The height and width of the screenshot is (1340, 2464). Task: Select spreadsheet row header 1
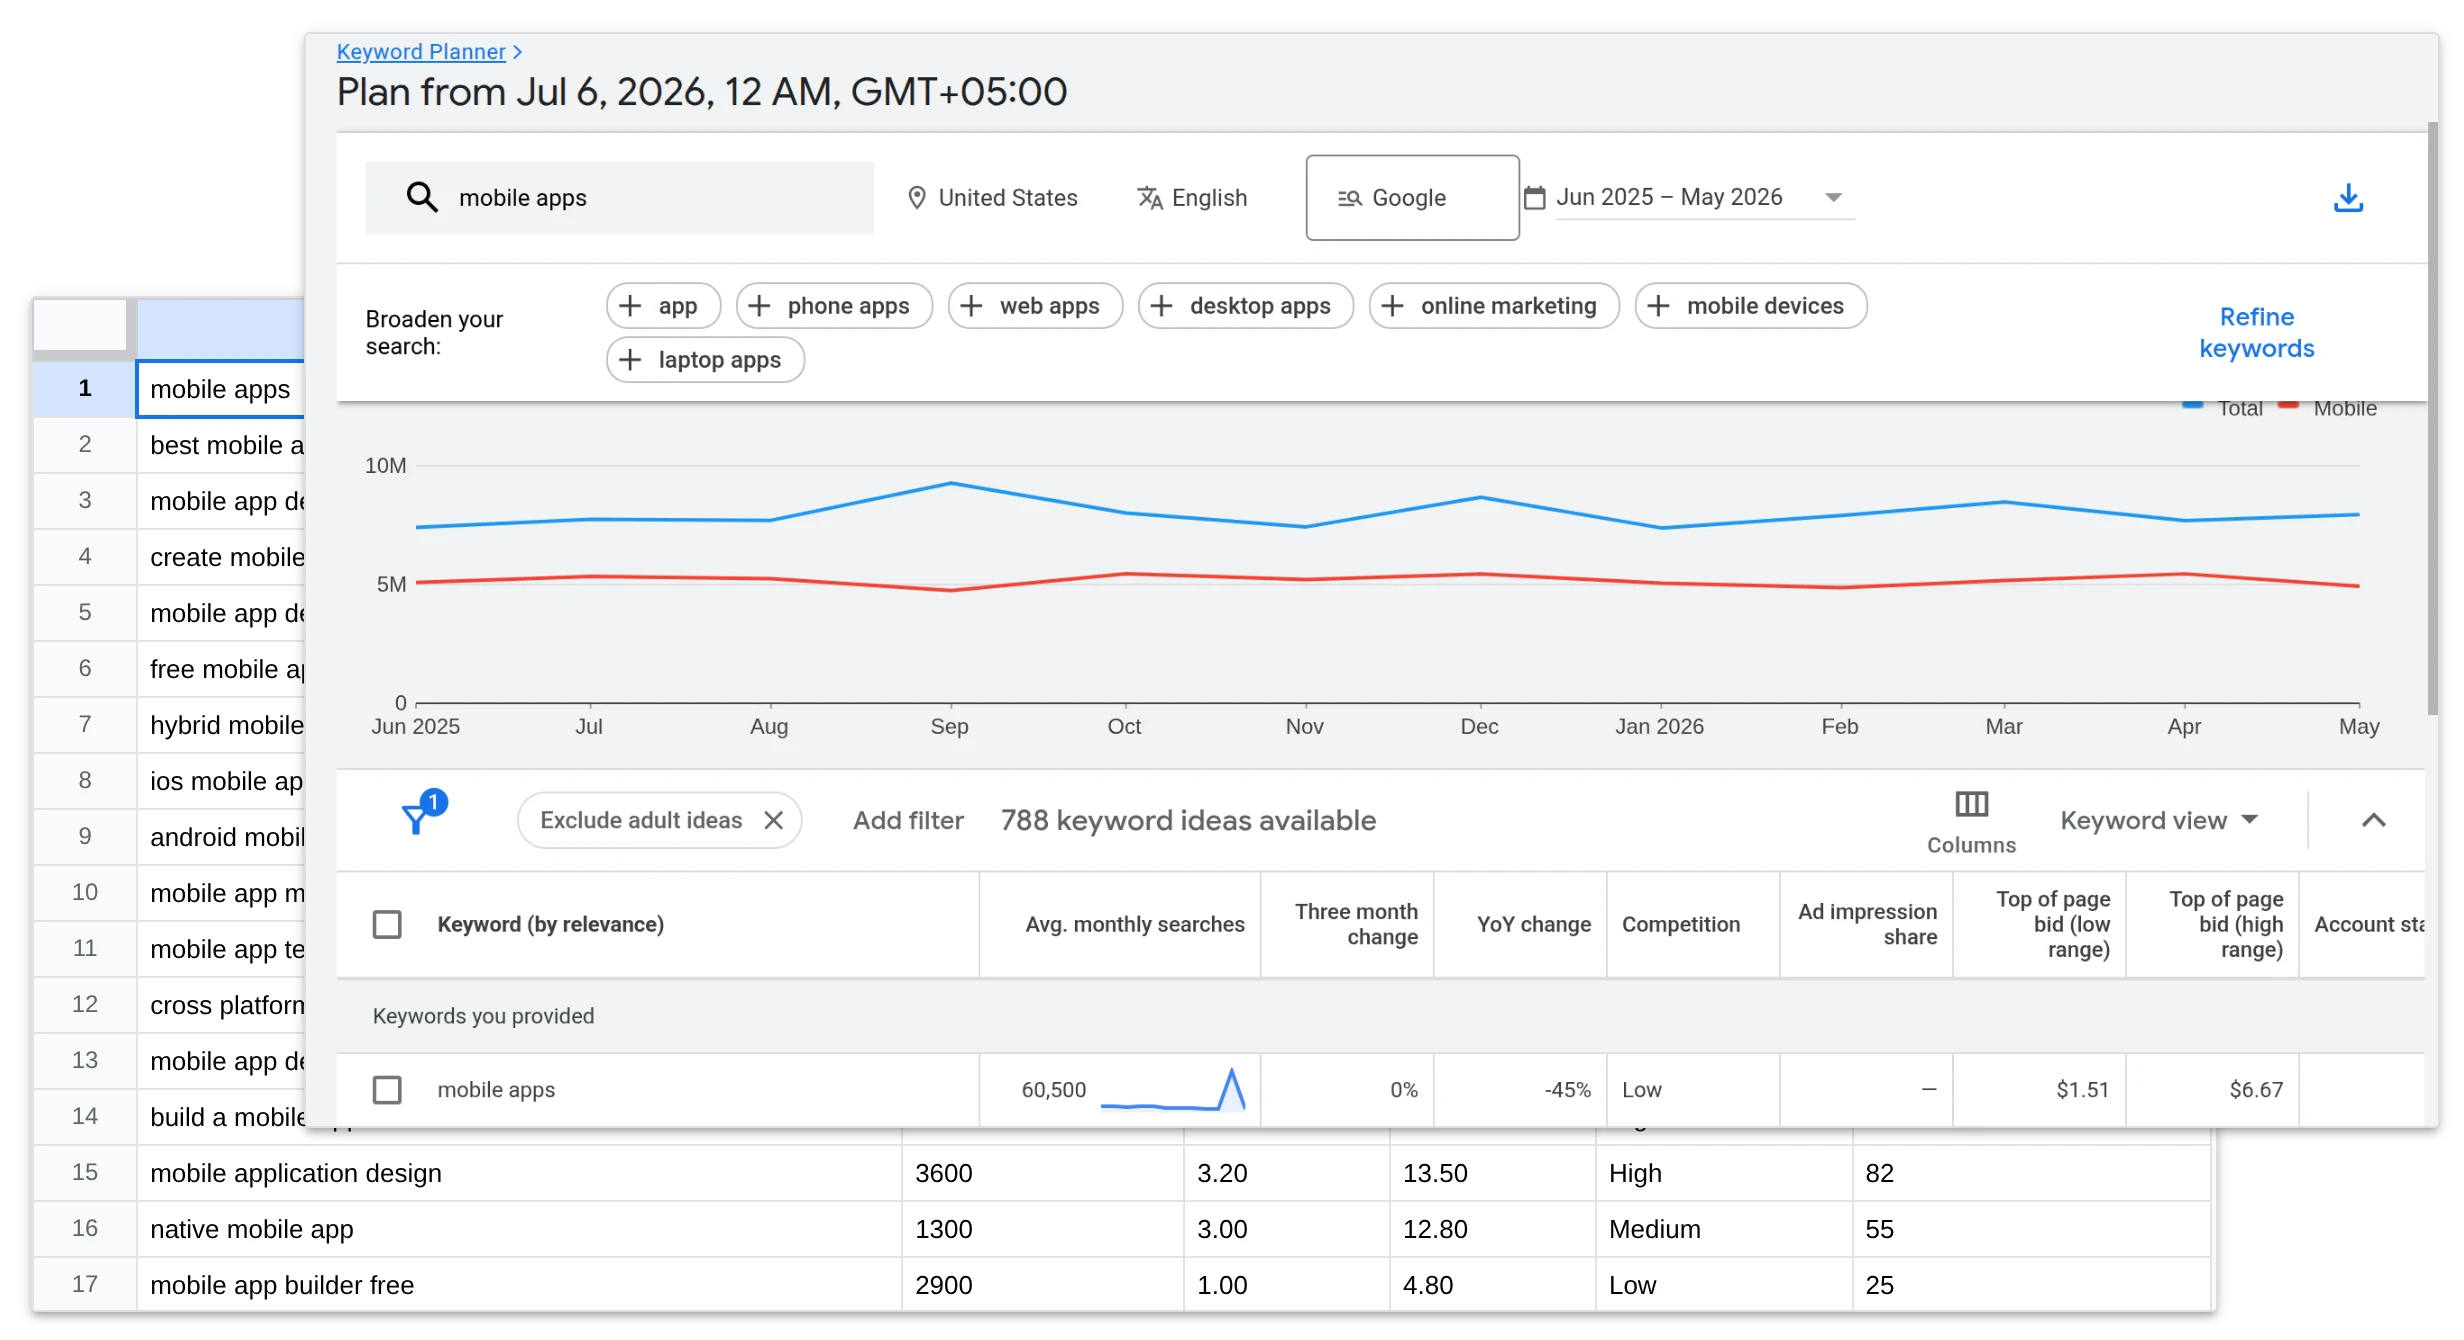click(x=85, y=388)
